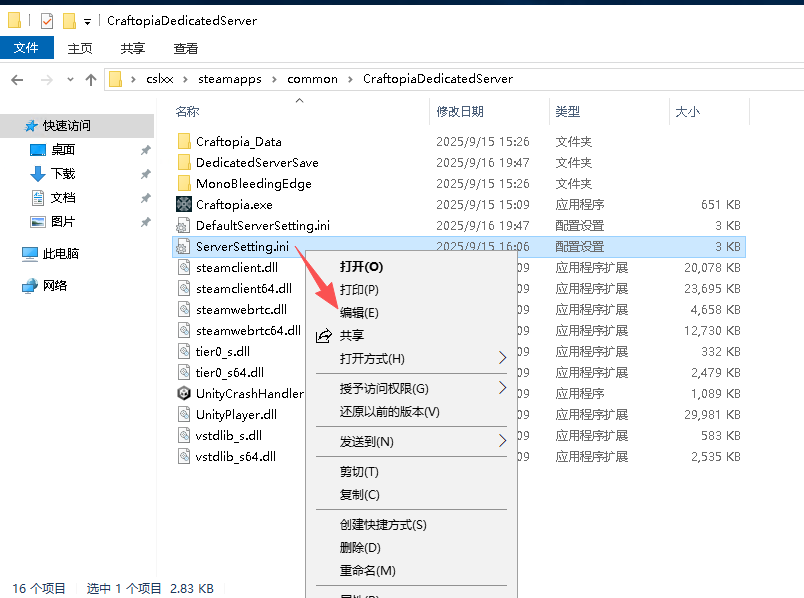Image resolution: width=804 pixels, height=598 pixels.
Task: Click the up-one-level arrow button
Action: tap(91, 79)
